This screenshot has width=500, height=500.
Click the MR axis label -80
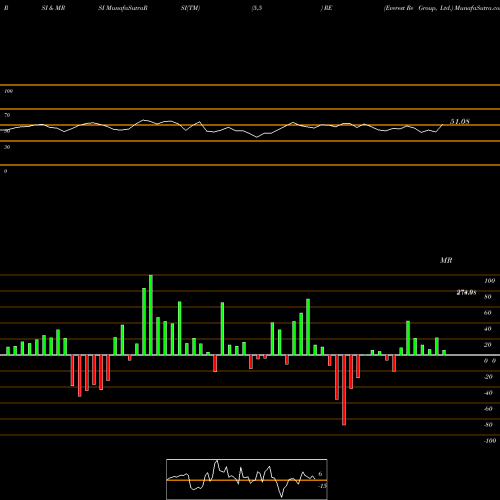point(488,425)
